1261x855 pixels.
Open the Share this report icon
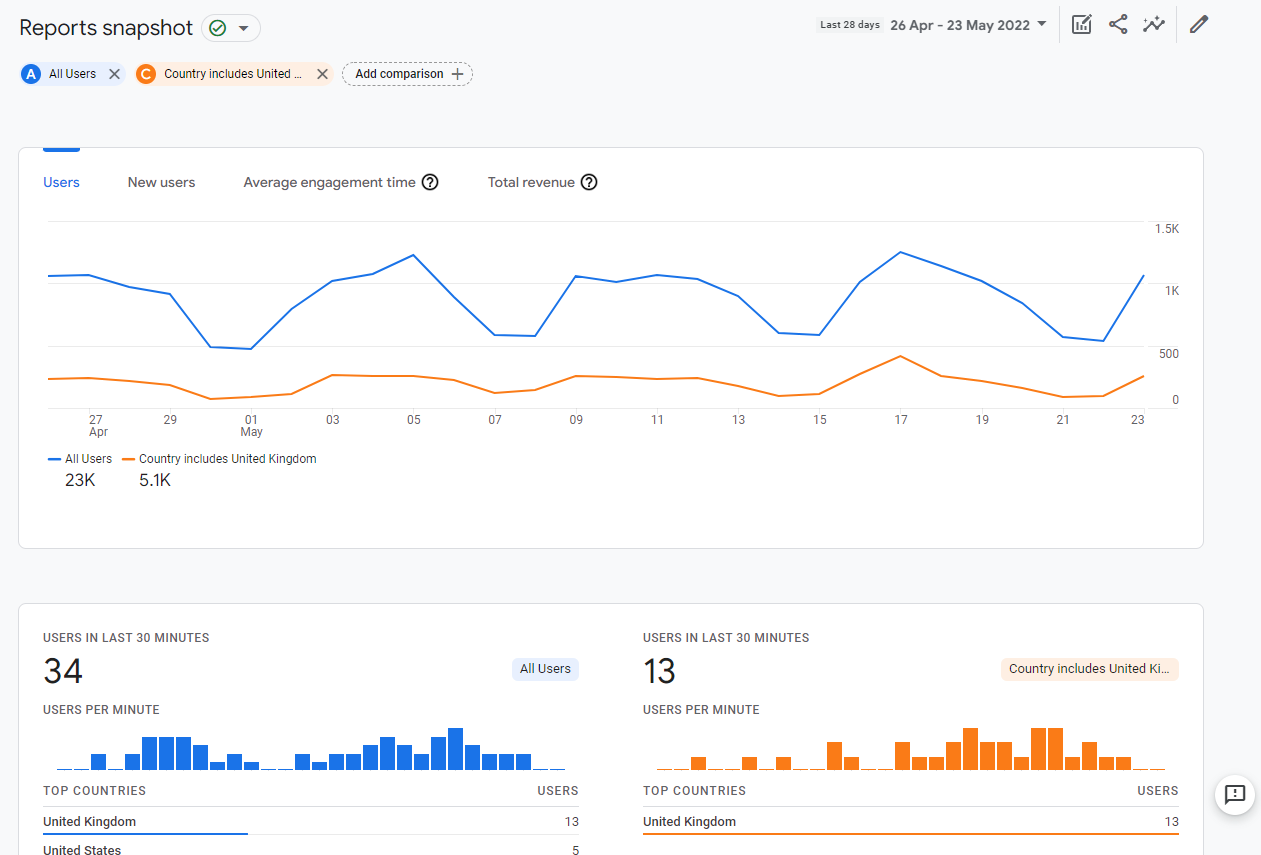[x=1118, y=25]
